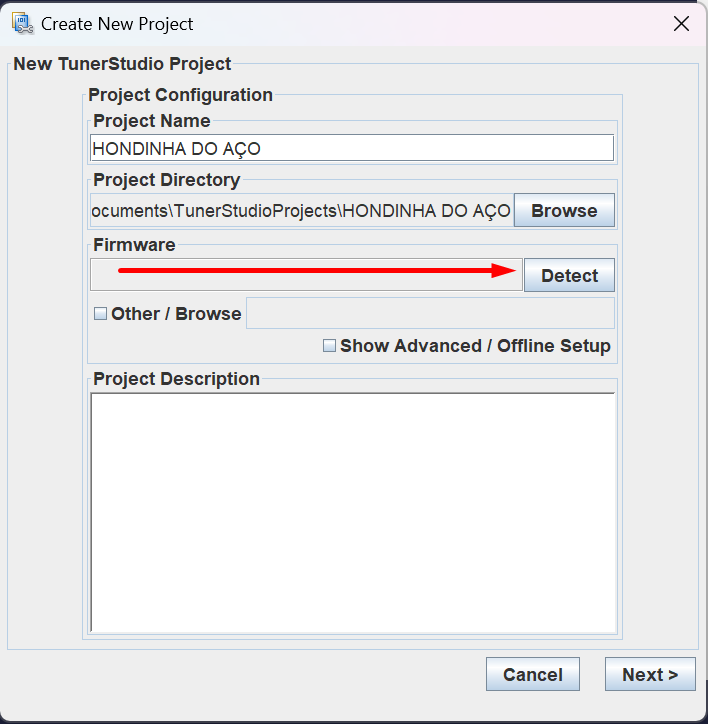Detect the firmware automatically

coord(569,275)
